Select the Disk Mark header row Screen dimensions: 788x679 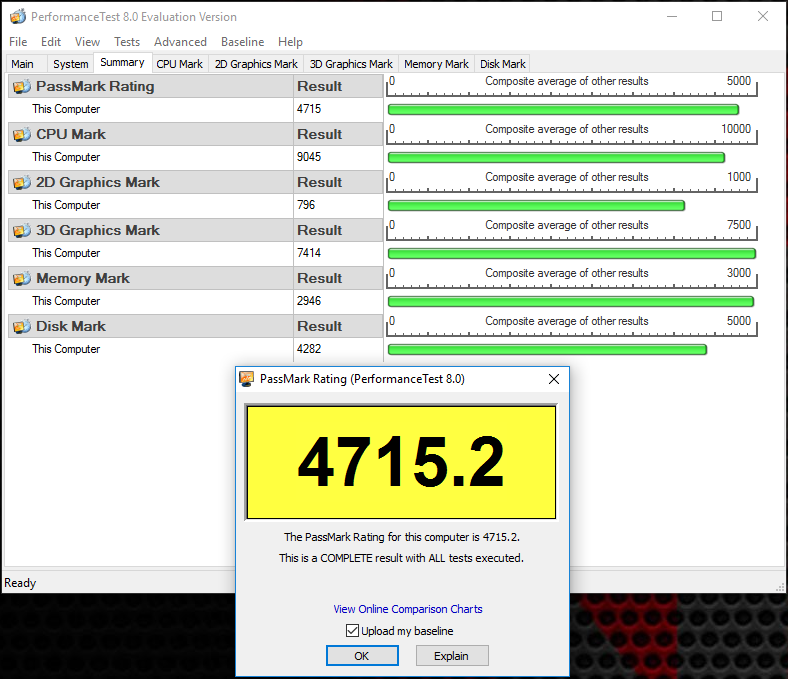[195, 327]
